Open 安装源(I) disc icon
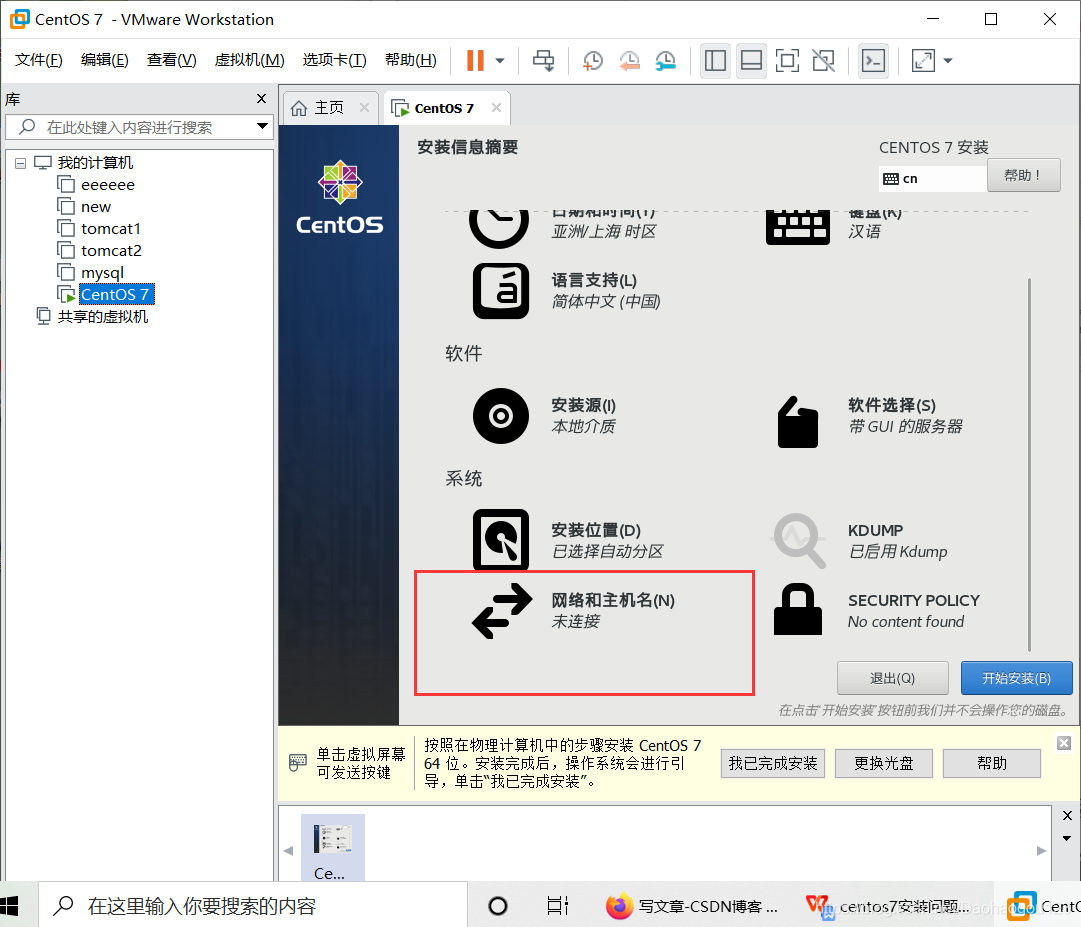This screenshot has height=927, width=1081. point(501,416)
